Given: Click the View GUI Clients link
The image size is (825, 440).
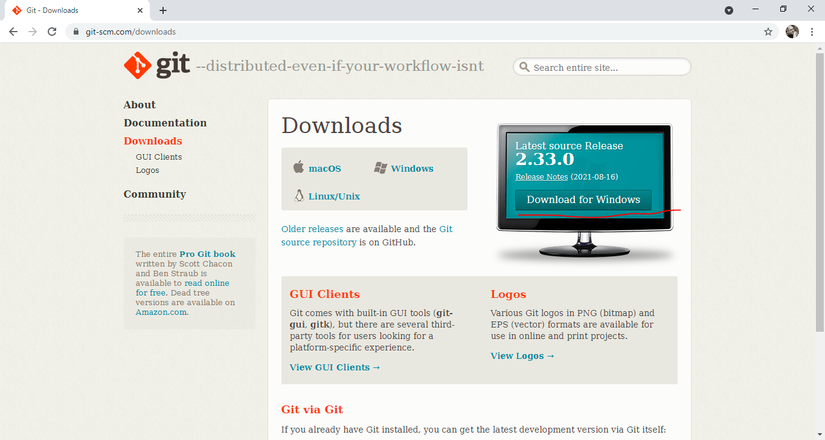Looking at the screenshot, I should tap(335, 367).
